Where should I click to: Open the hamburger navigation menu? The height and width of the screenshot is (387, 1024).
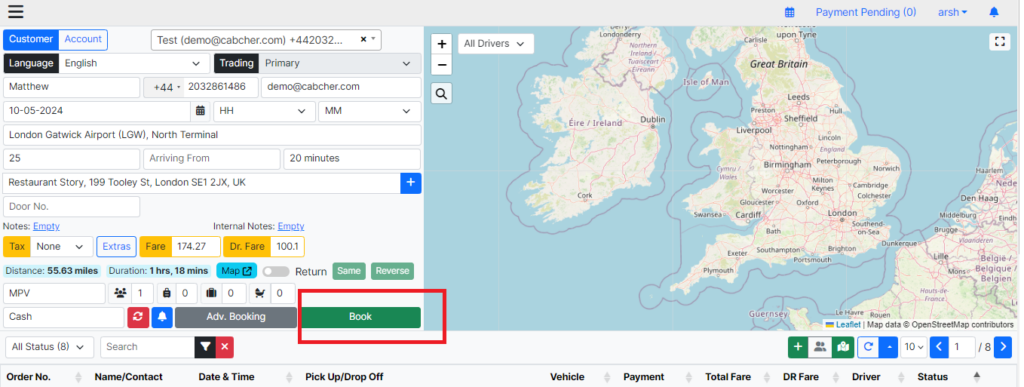[16, 12]
